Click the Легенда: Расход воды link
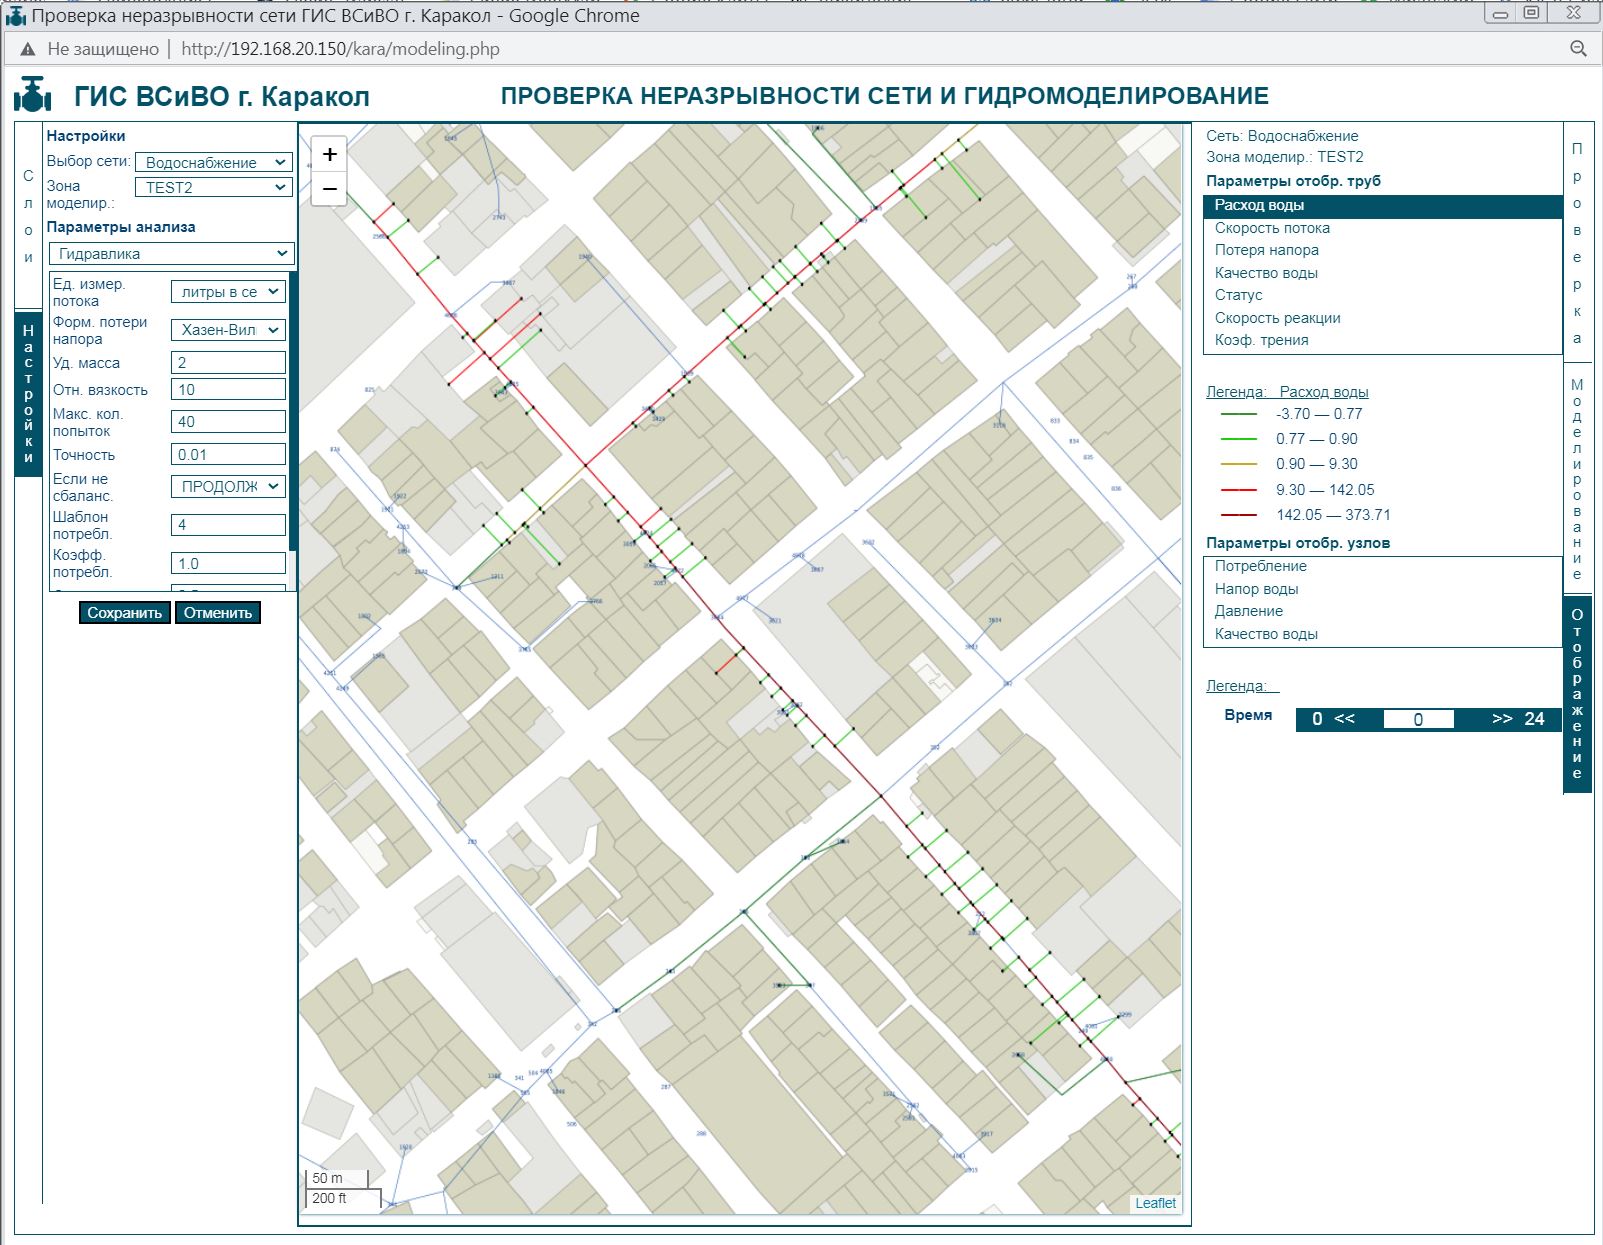This screenshot has width=1603, height=1245. [x=1287, y=392]
